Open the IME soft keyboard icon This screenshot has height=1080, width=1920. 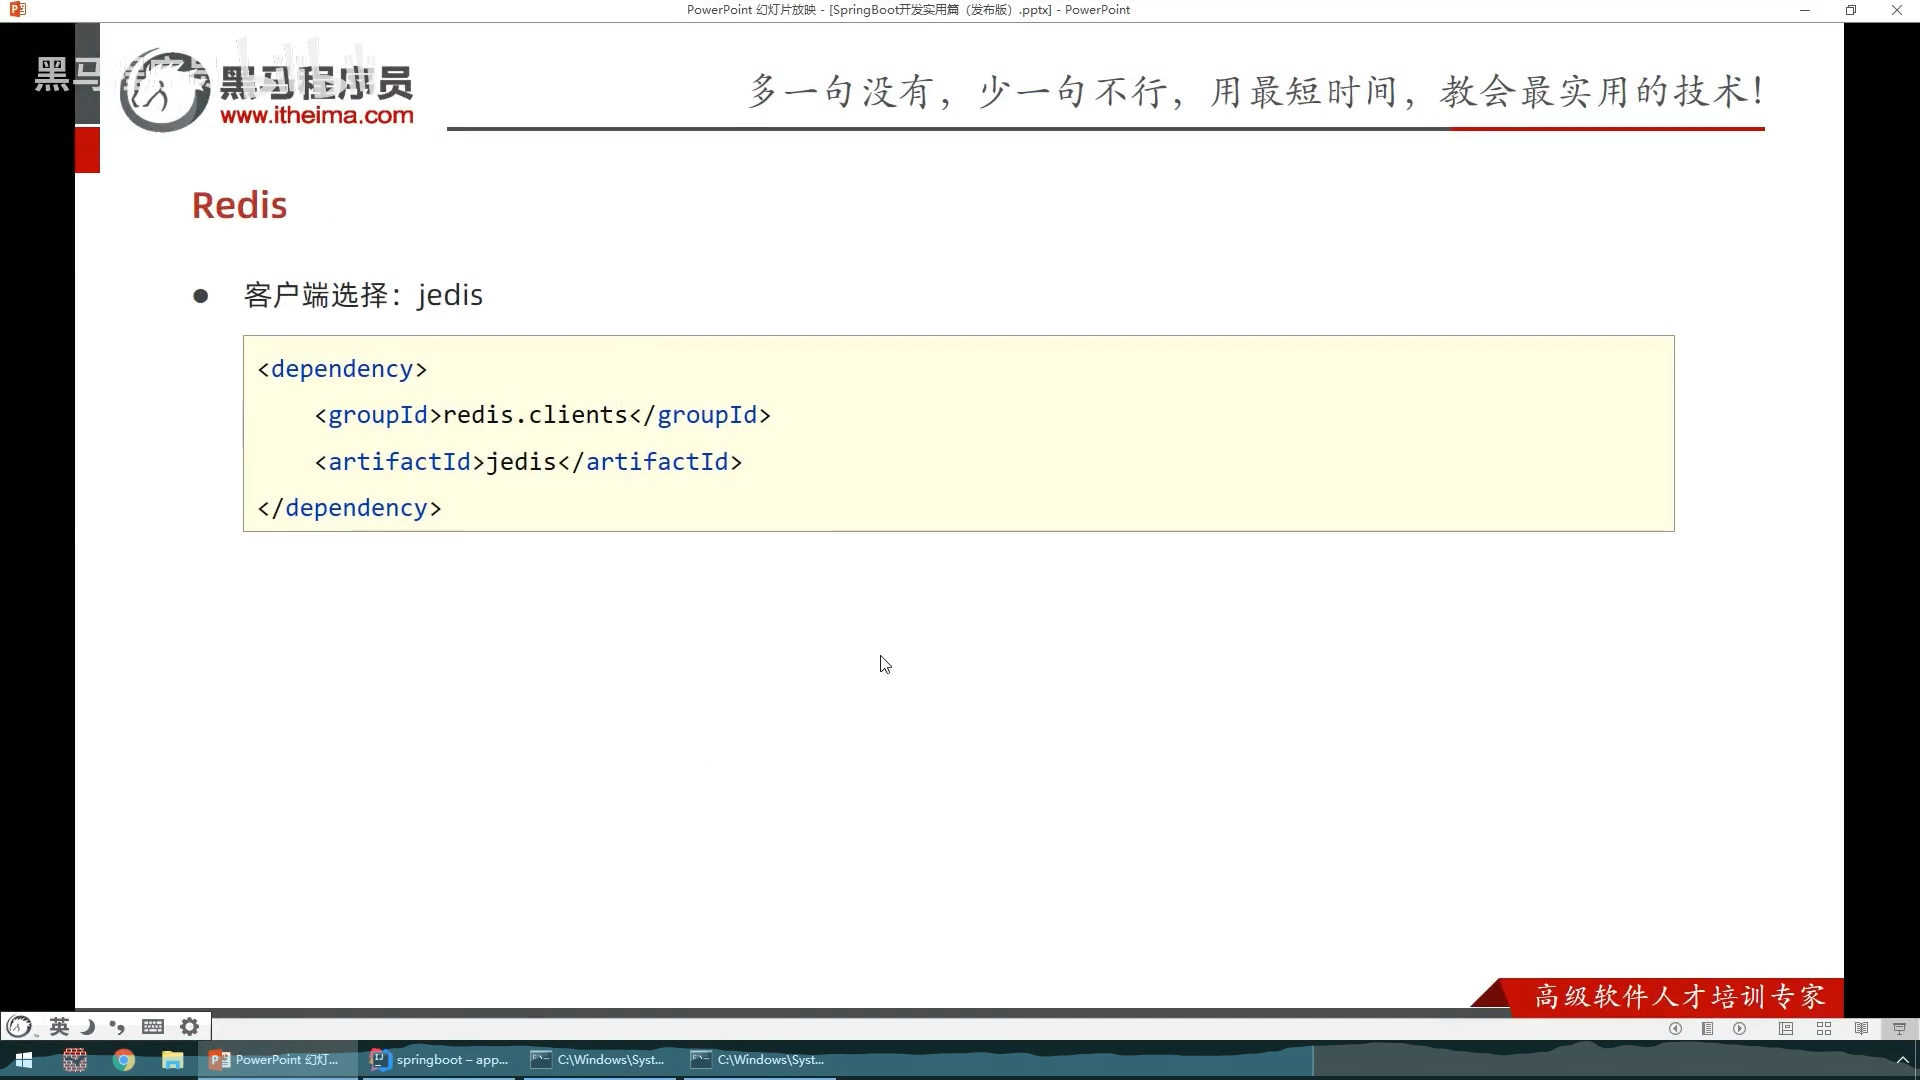[153, 1026]
